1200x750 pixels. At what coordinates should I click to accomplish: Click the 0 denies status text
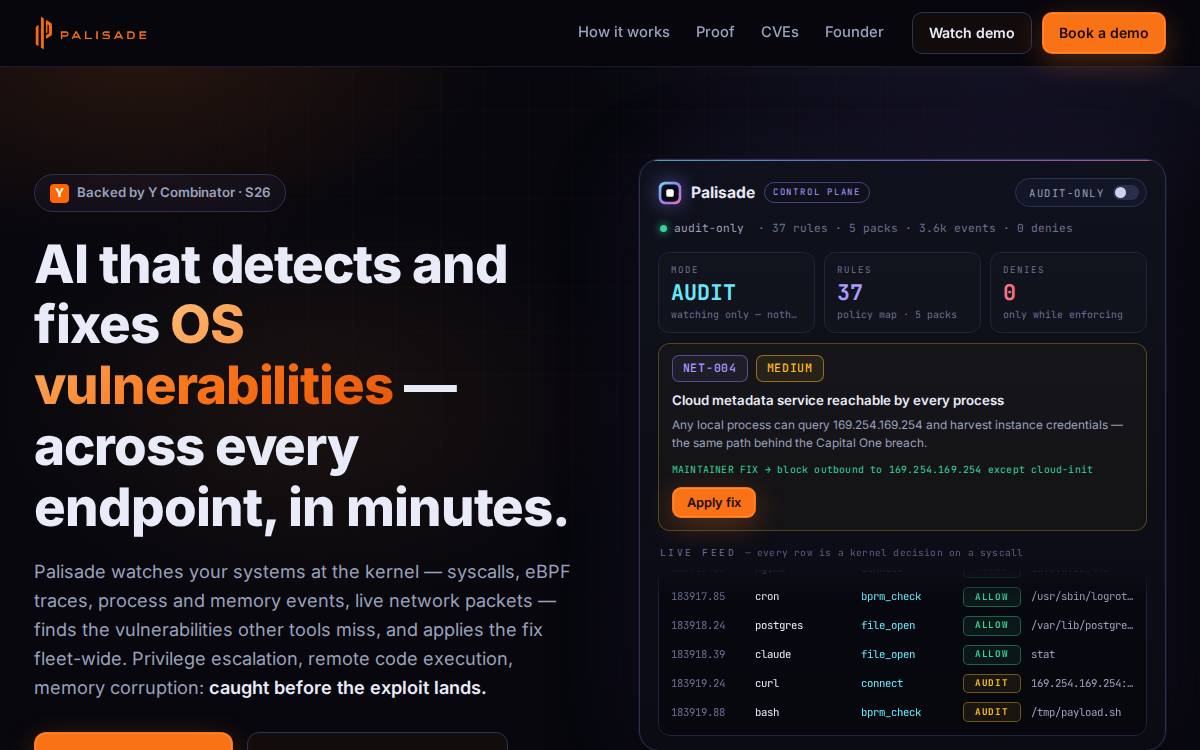point(1045,228)
